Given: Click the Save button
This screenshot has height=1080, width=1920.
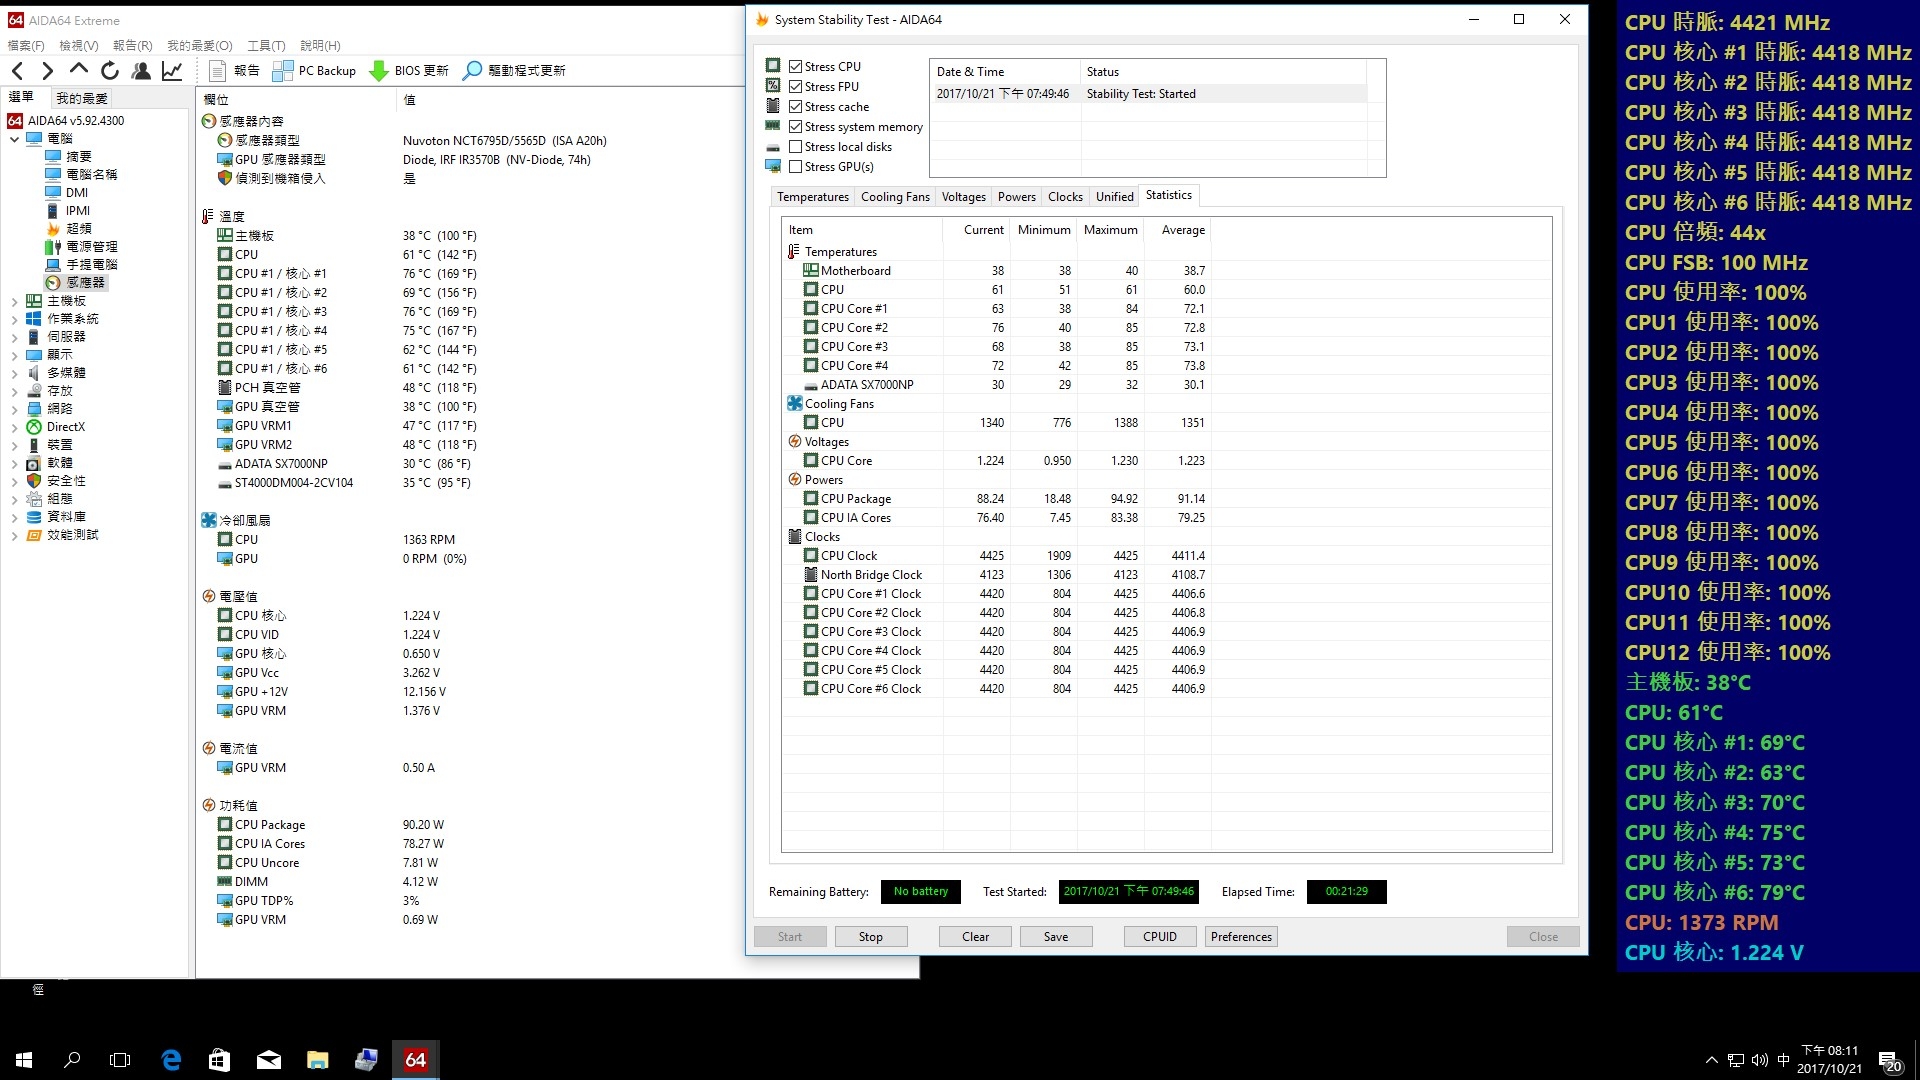Looking at the screenshot, I should click(x=1056, y=937).
